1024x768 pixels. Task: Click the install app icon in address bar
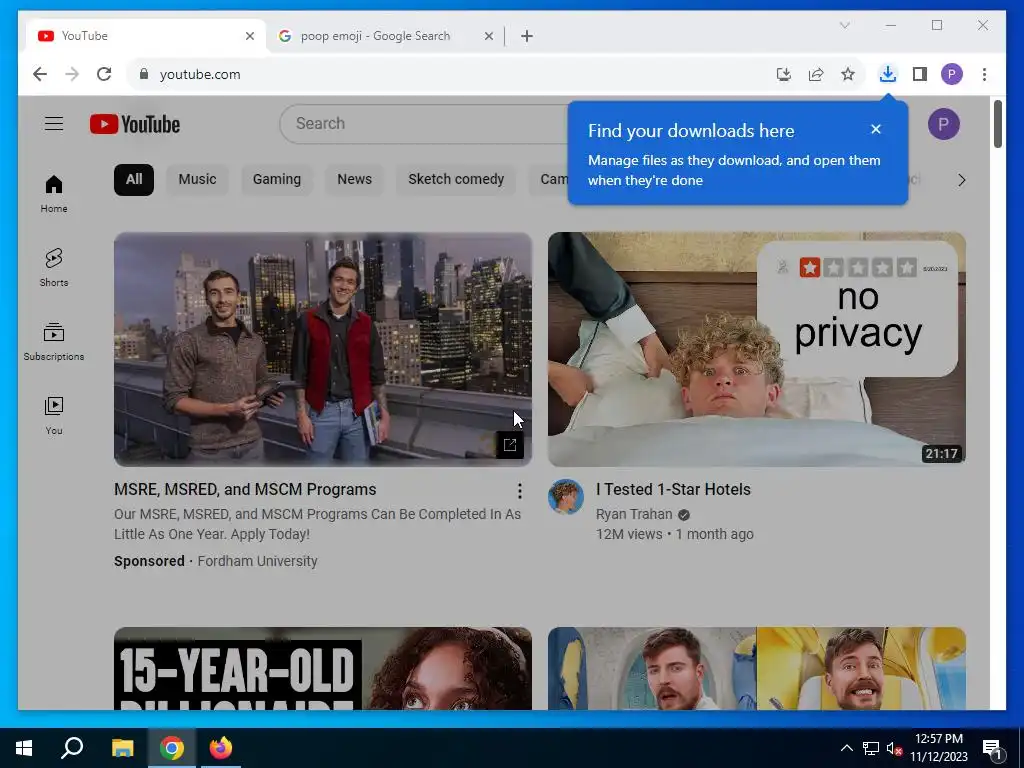tap(784, 74)
